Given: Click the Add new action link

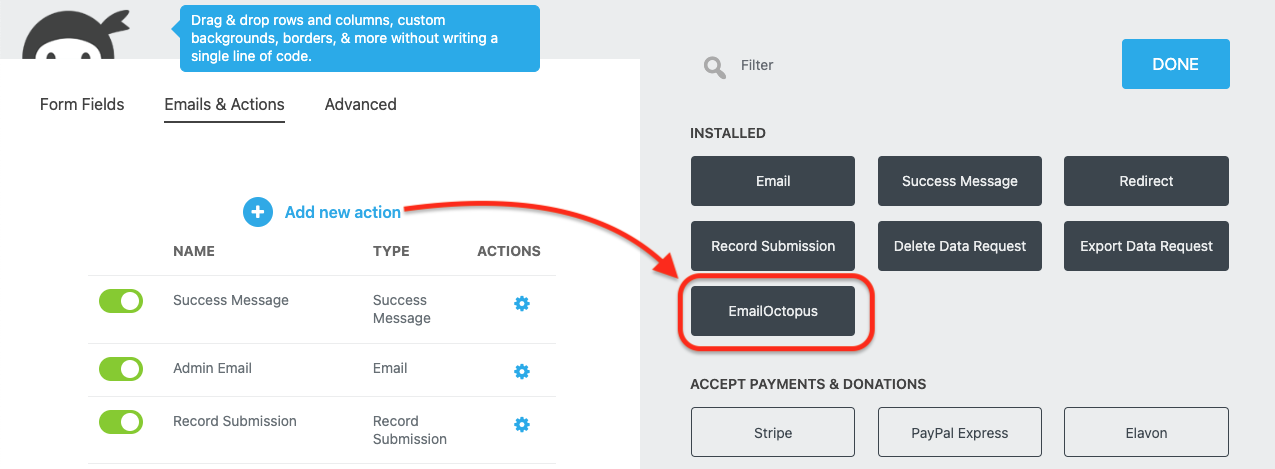Looking at the screenshot, I should coord(342,212).
